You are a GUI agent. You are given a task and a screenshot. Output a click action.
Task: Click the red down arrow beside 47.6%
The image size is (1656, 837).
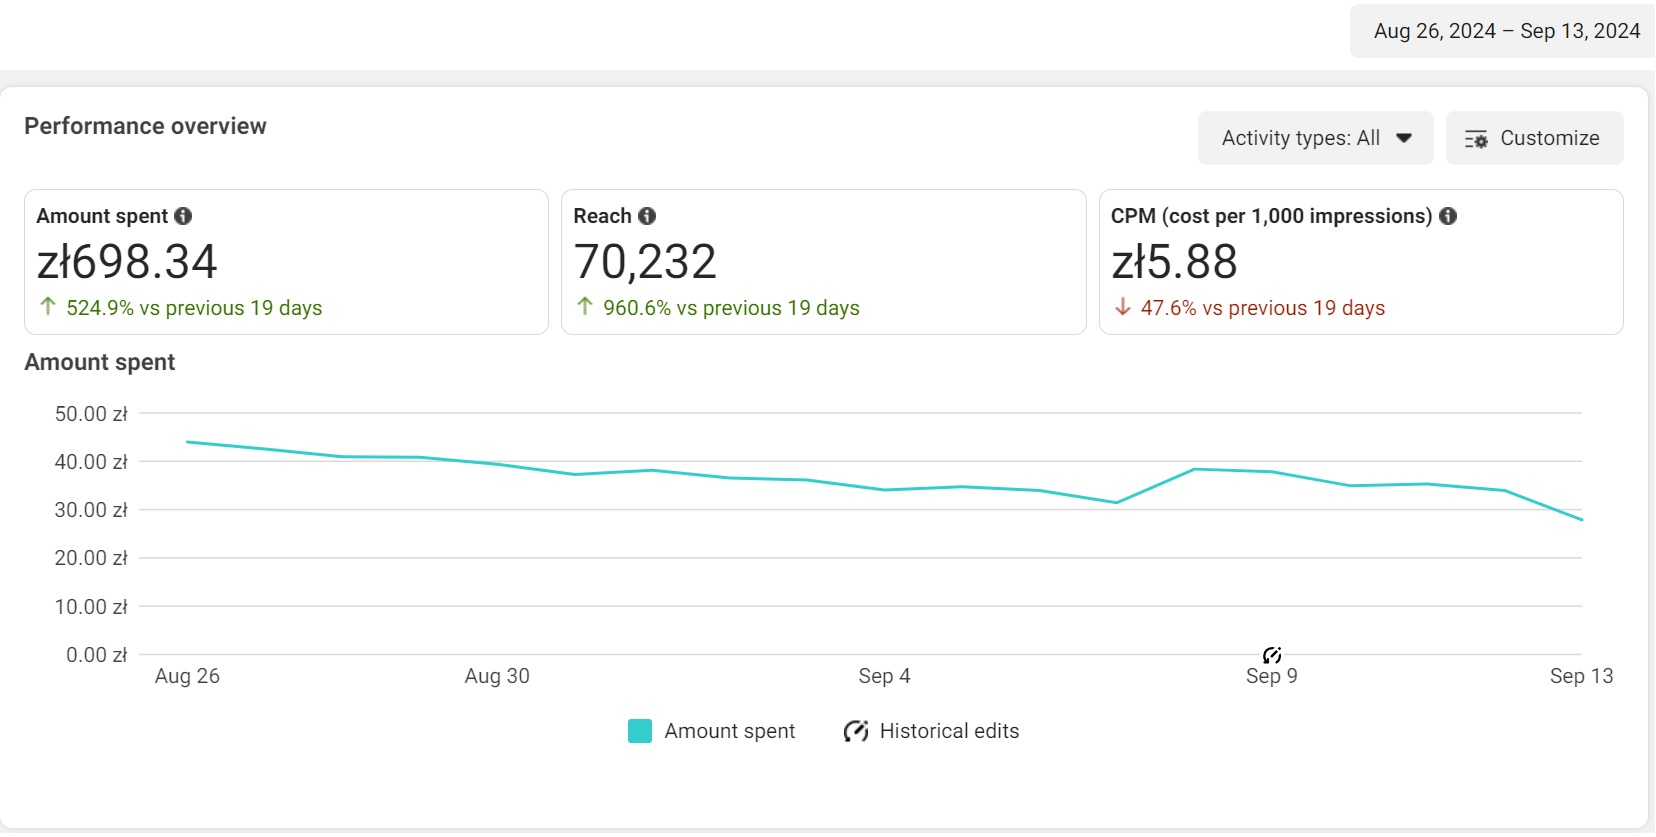pos(1123,306)
